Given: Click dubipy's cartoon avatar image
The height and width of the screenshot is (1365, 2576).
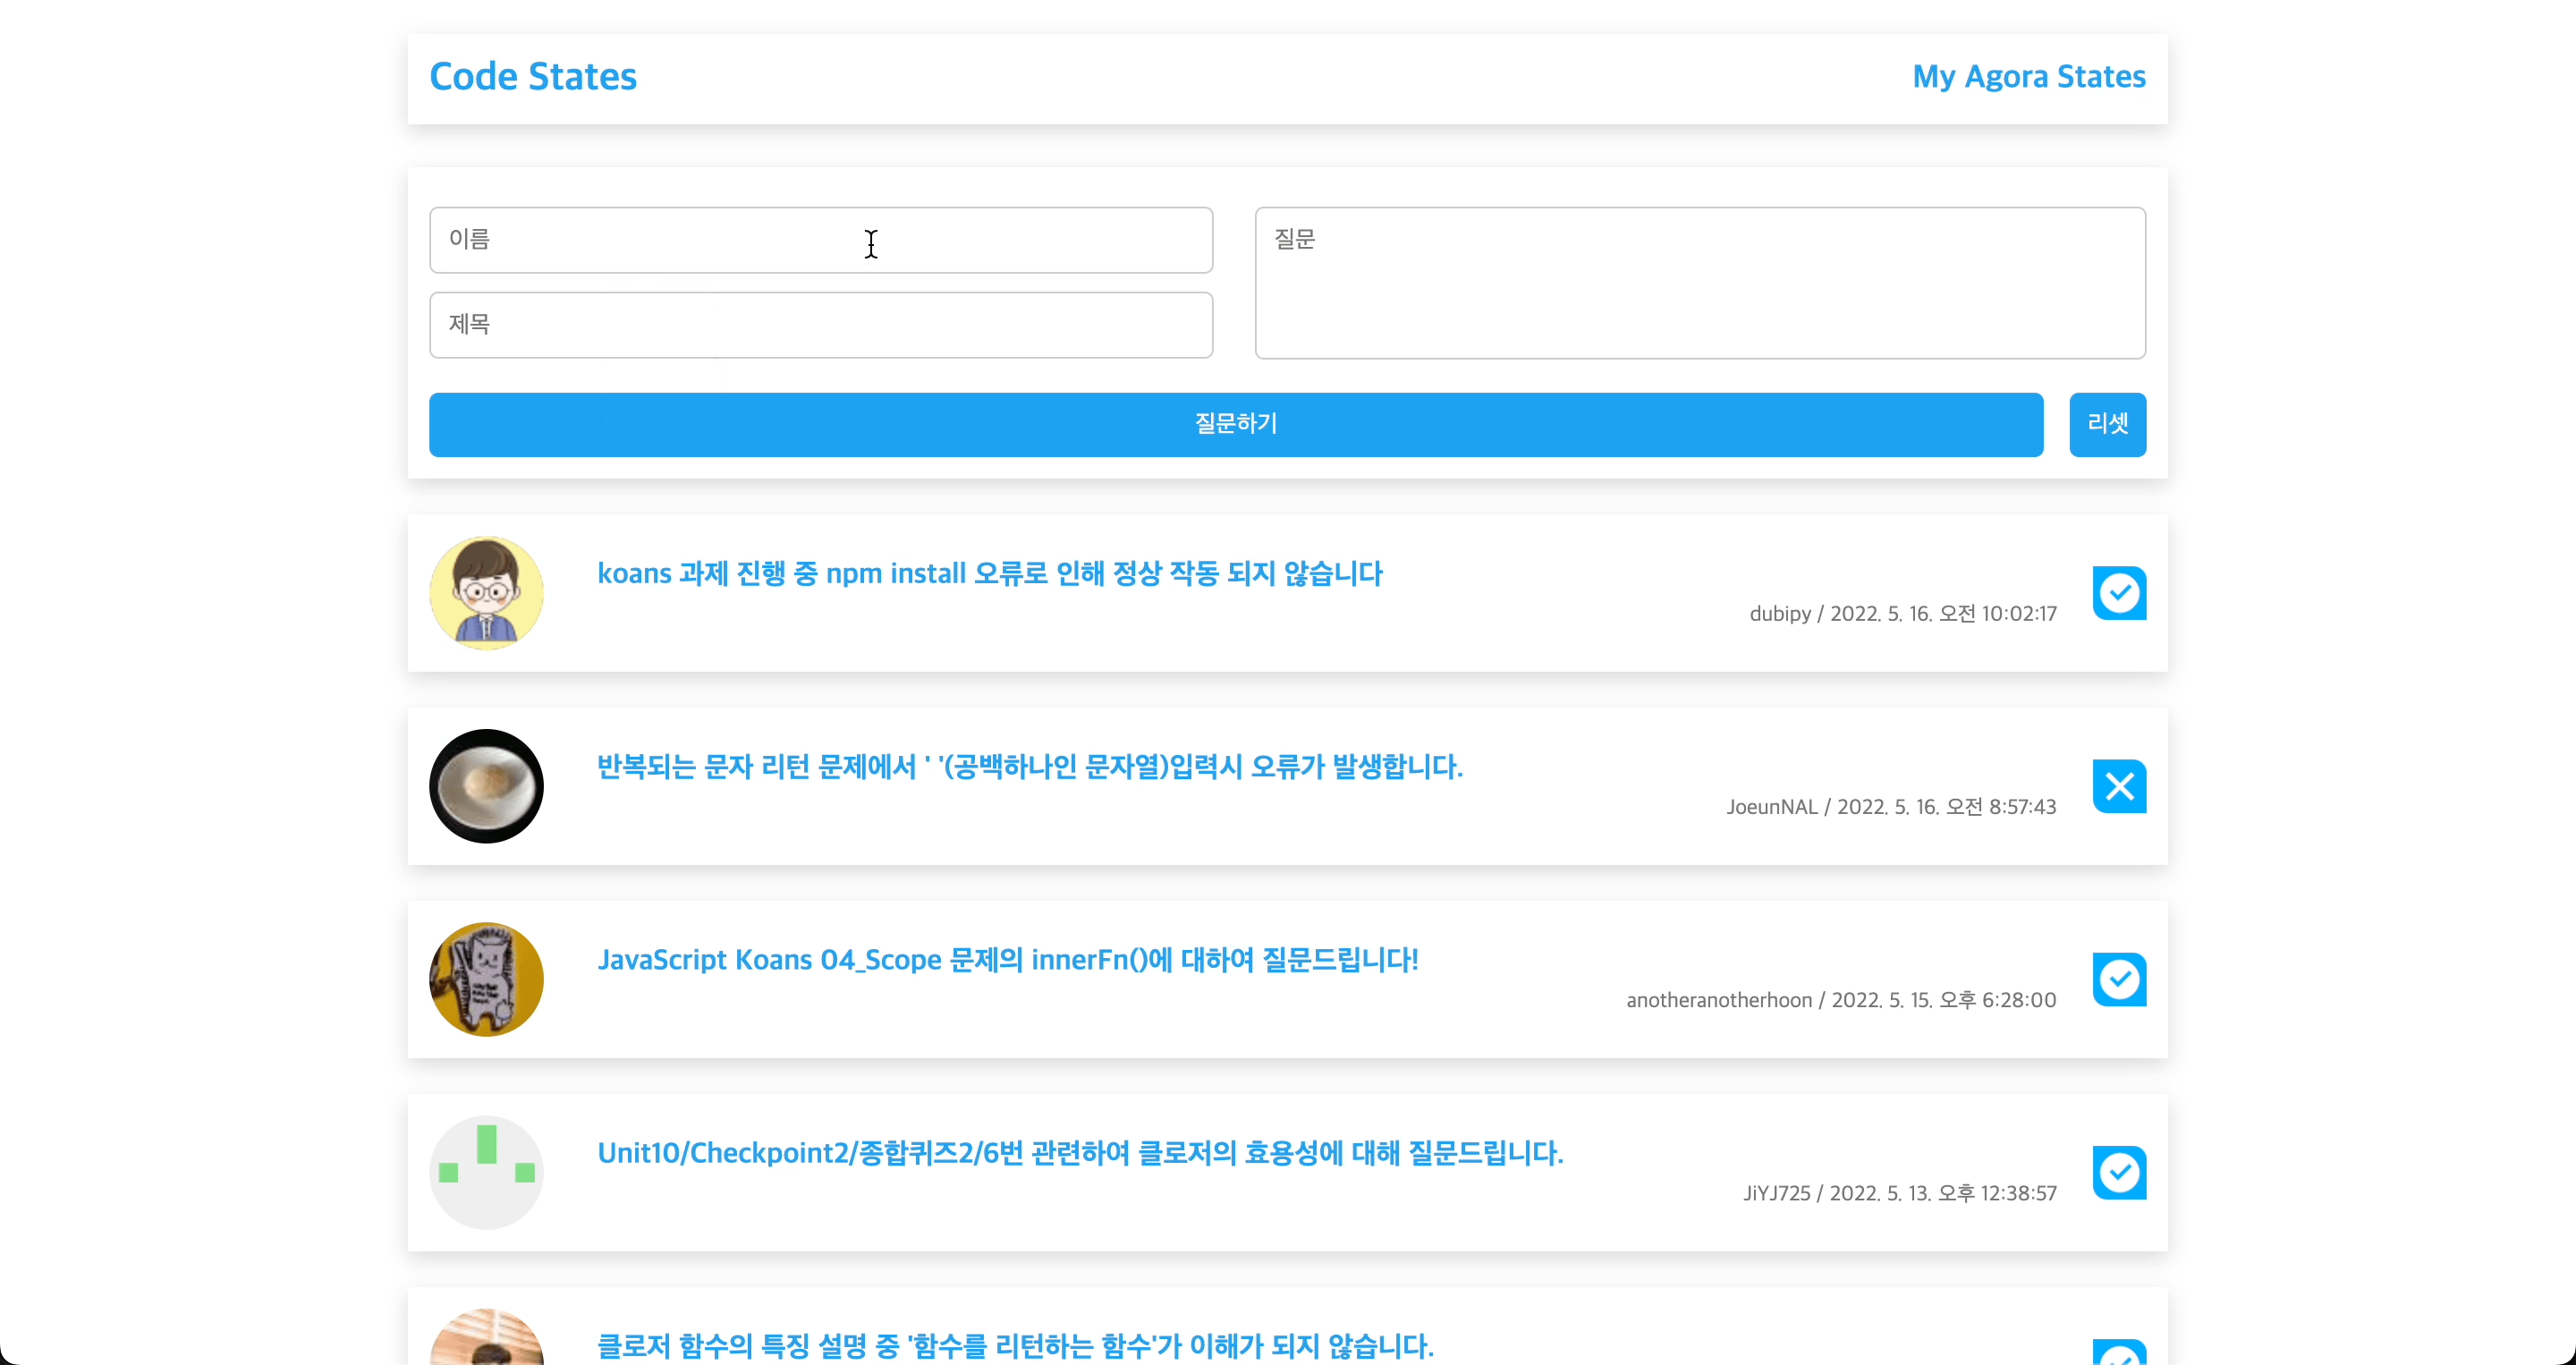Looking at the screenshot, I should point(486,593).
